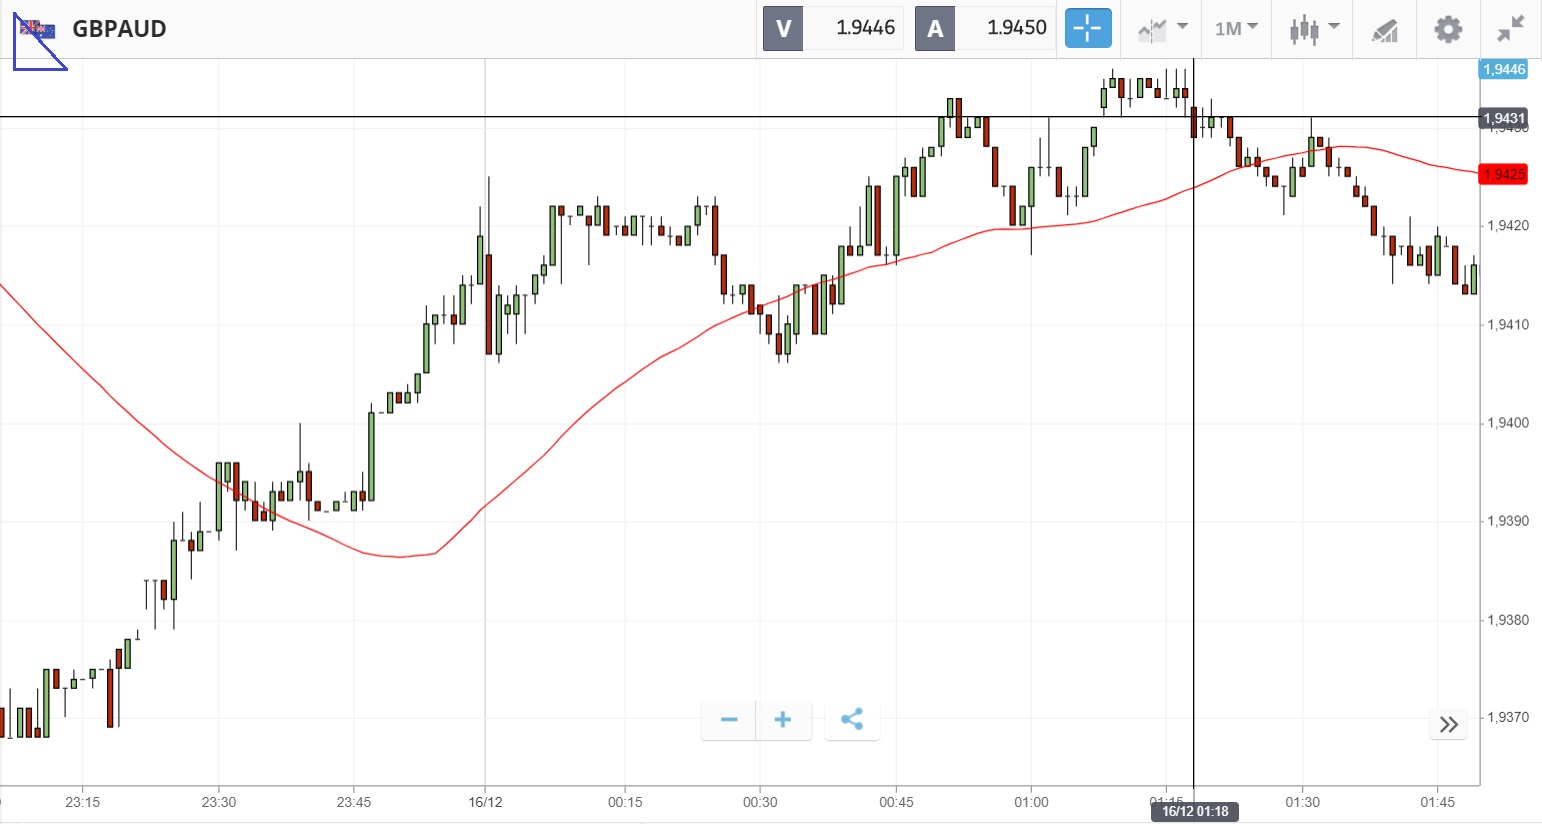Share the chart using share icon
The width and height of the screenshot is (1542, 824).
852,720
